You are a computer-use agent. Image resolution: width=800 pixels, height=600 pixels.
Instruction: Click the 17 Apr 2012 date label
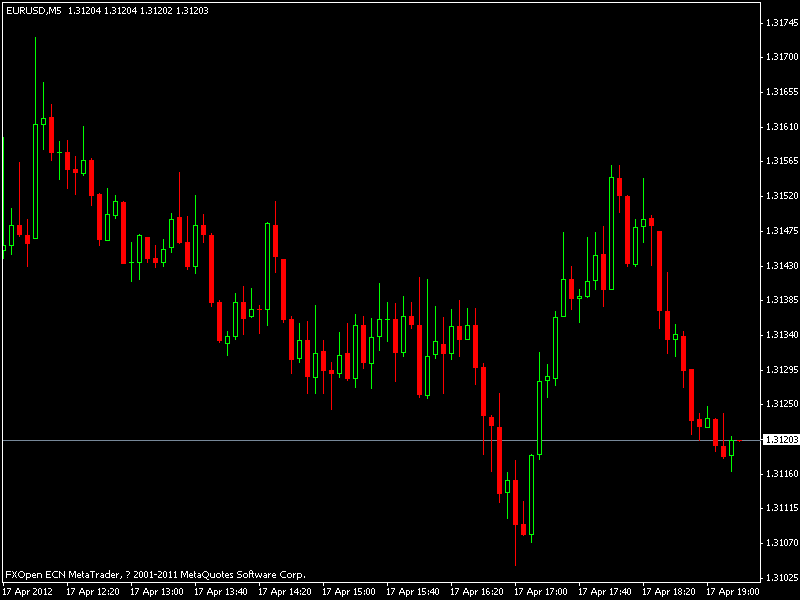28,591
